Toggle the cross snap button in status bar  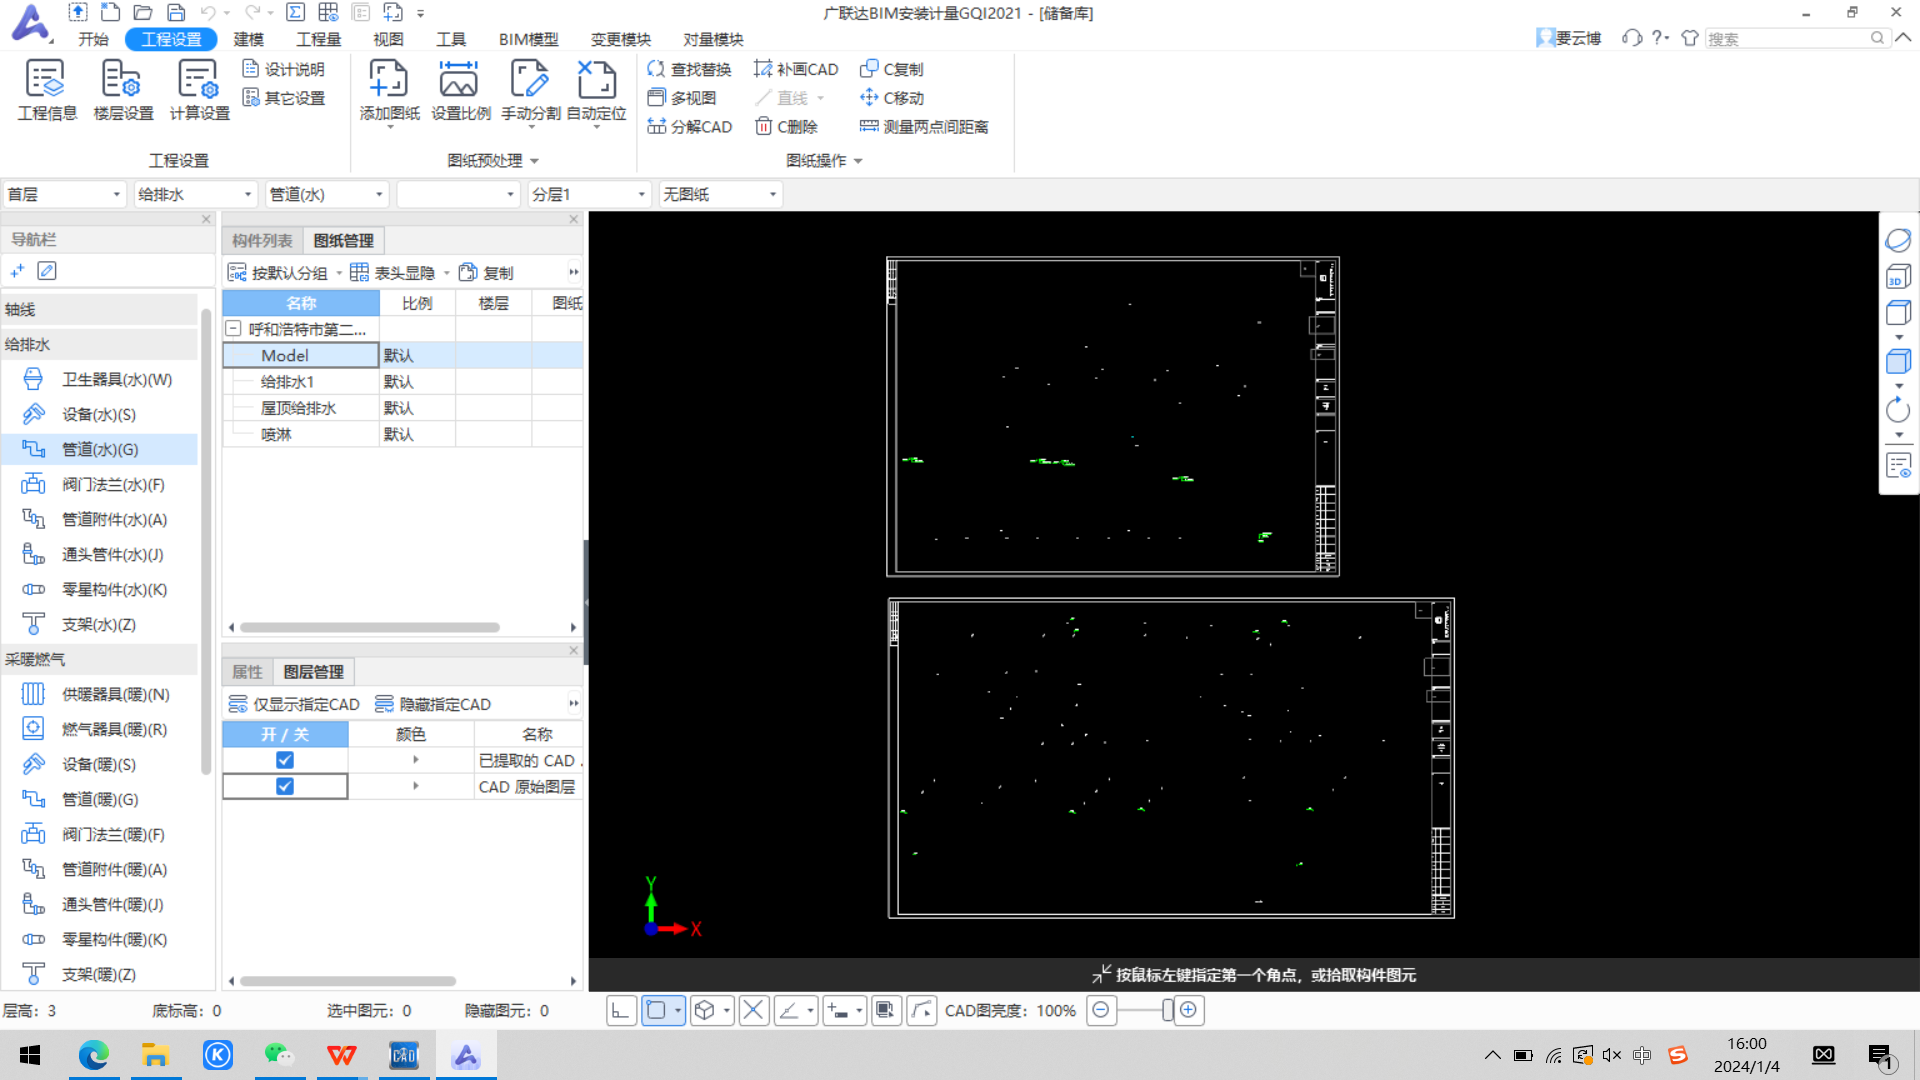753,1010
